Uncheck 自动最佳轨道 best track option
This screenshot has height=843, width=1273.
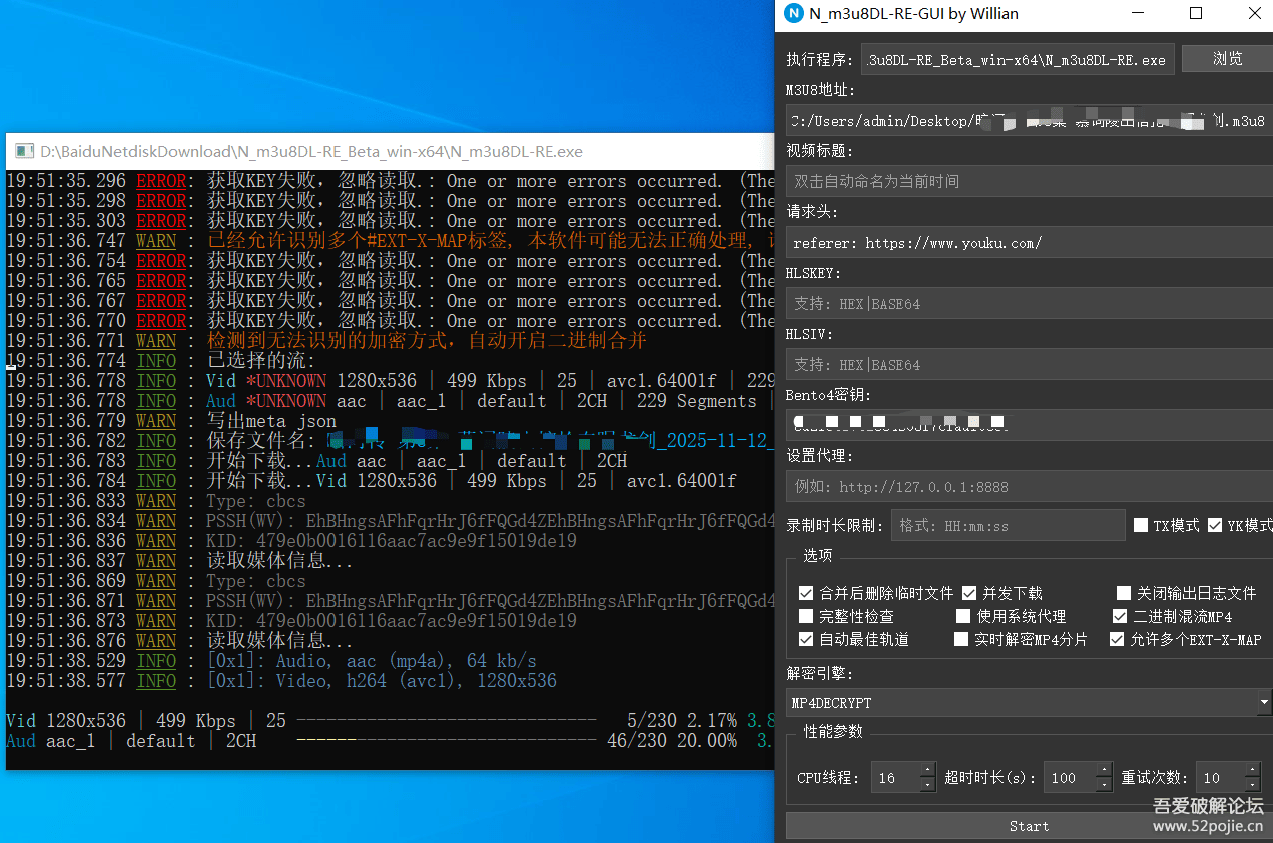click(x=806, y=640)
